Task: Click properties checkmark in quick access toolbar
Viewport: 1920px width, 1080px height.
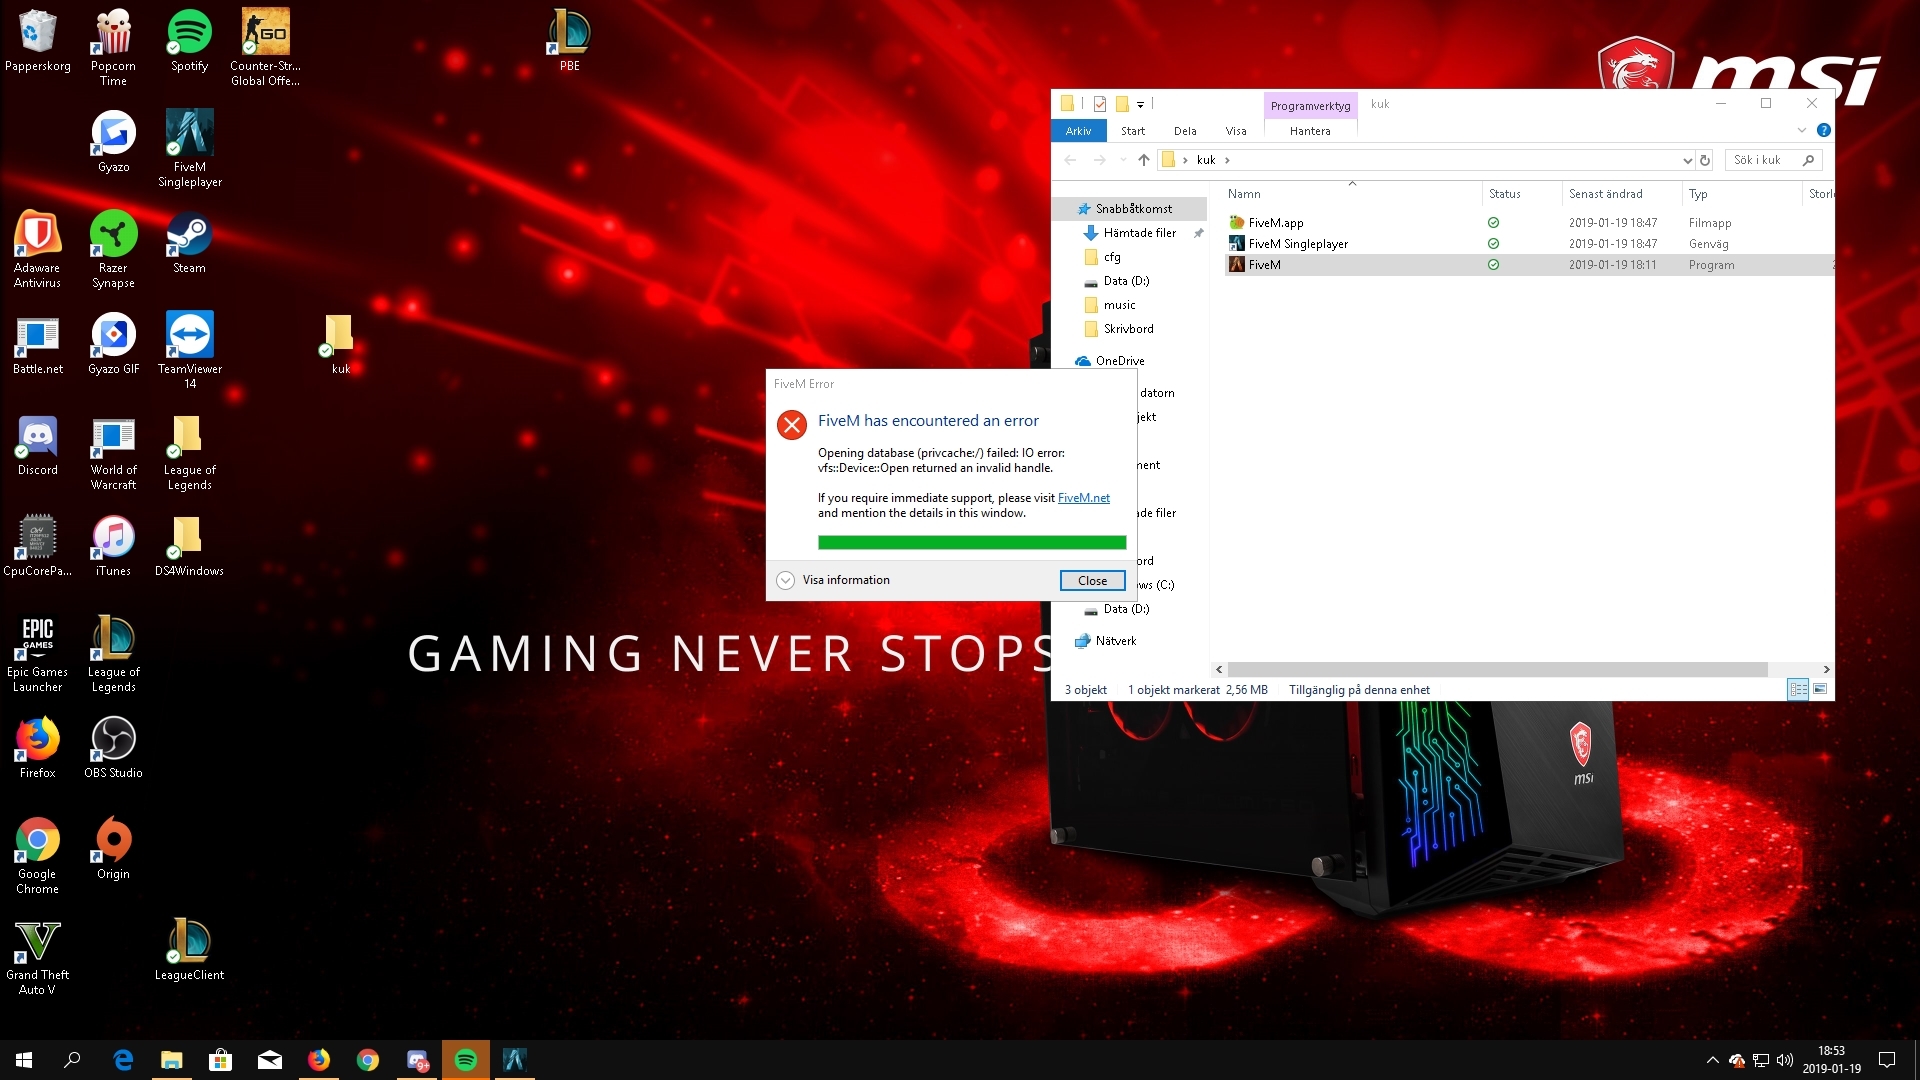Action: (1099, 104)
